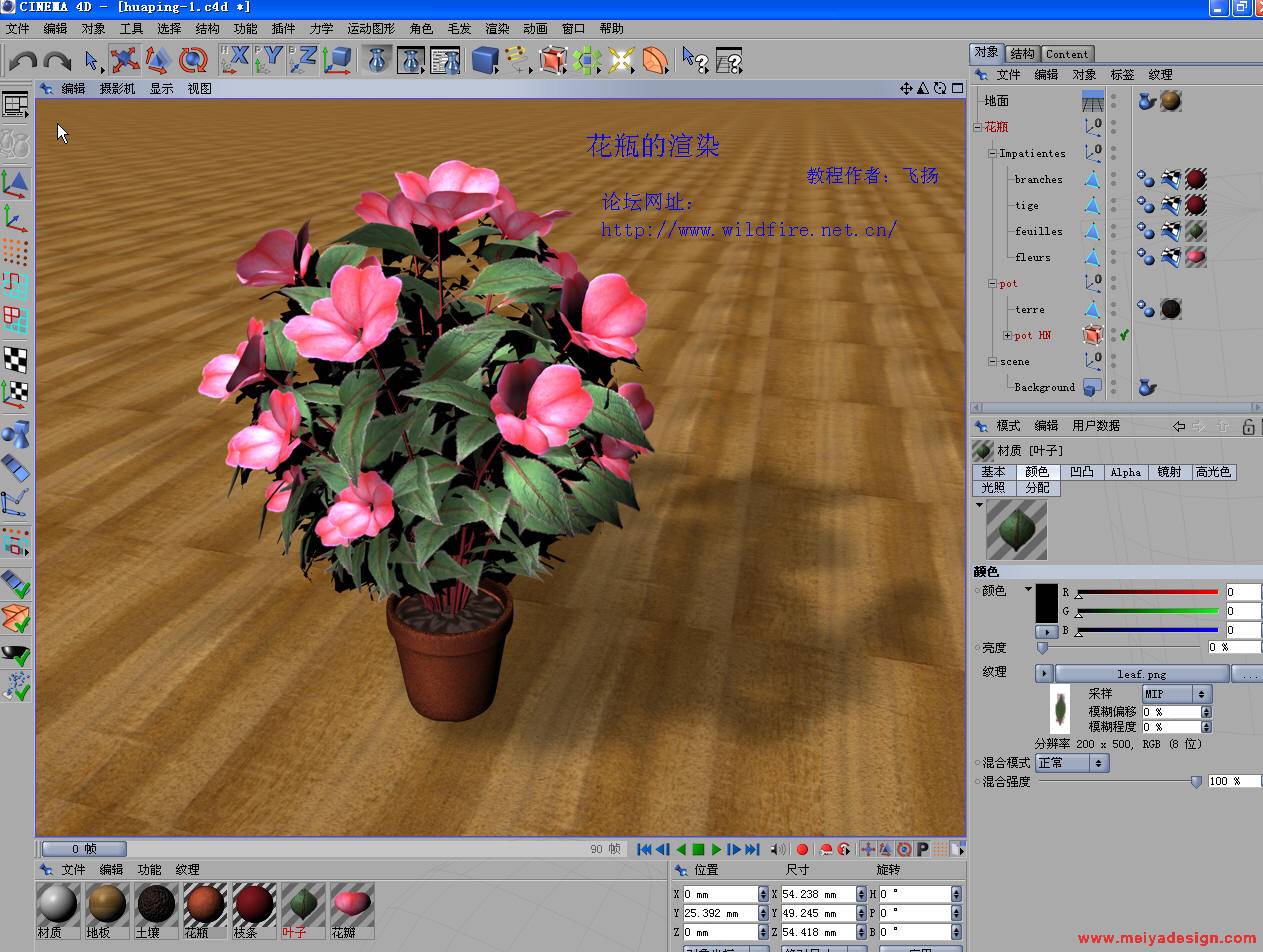The height and width of the screenshot is (952, 1263).
Task: Click the green play forward button
Action: pos(716,850)
